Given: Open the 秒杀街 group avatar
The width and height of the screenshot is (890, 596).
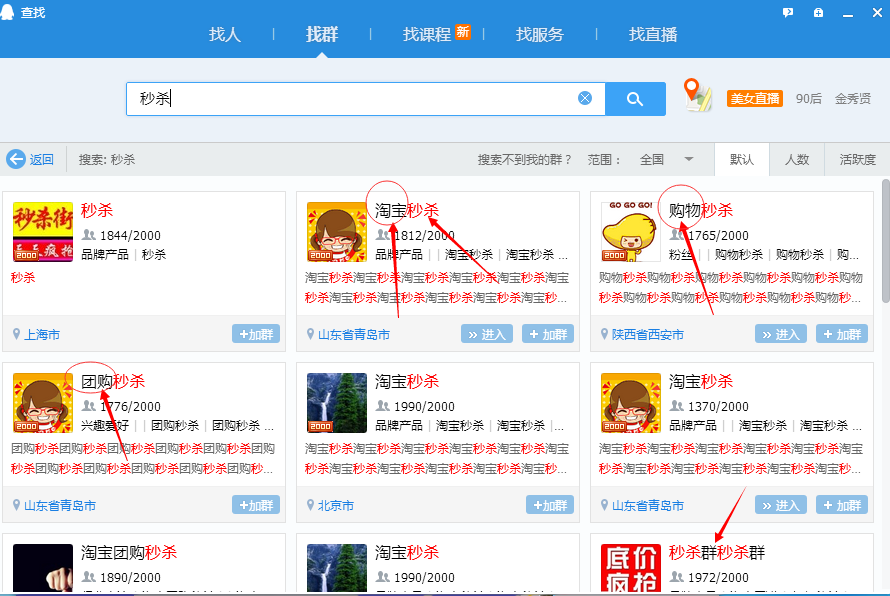Looking at the screenshot, I should point(43,232).
